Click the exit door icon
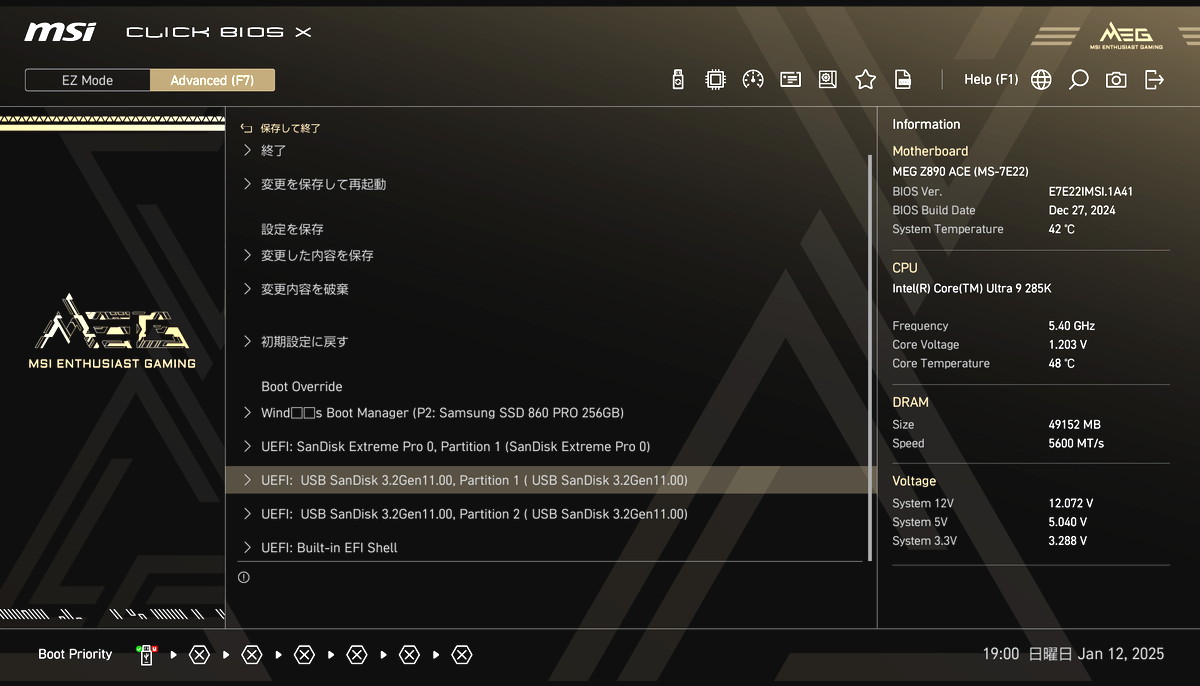 [x=1154, y=80]
